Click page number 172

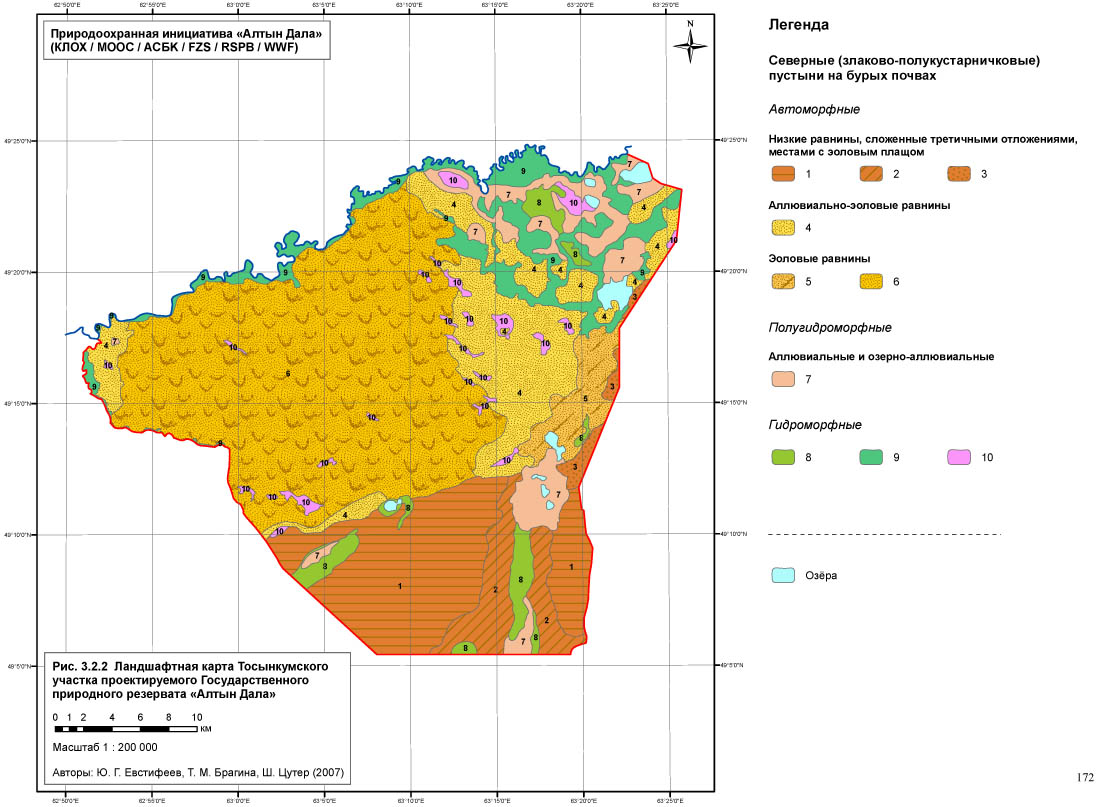(x=1085, y=777)
